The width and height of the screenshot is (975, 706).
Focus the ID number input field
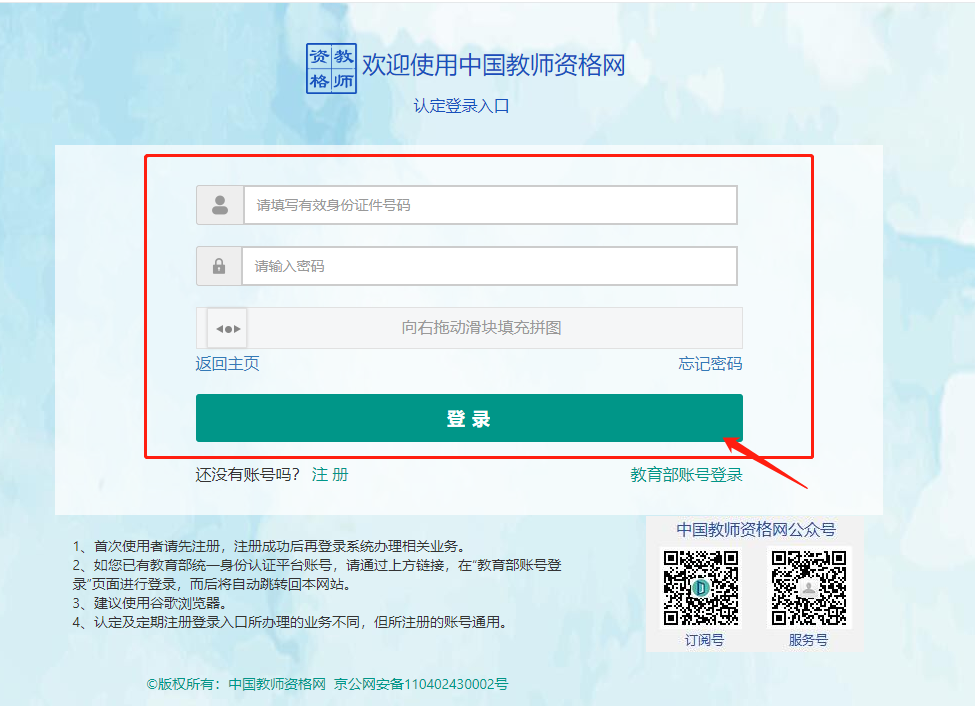click(x=491, y=205)
